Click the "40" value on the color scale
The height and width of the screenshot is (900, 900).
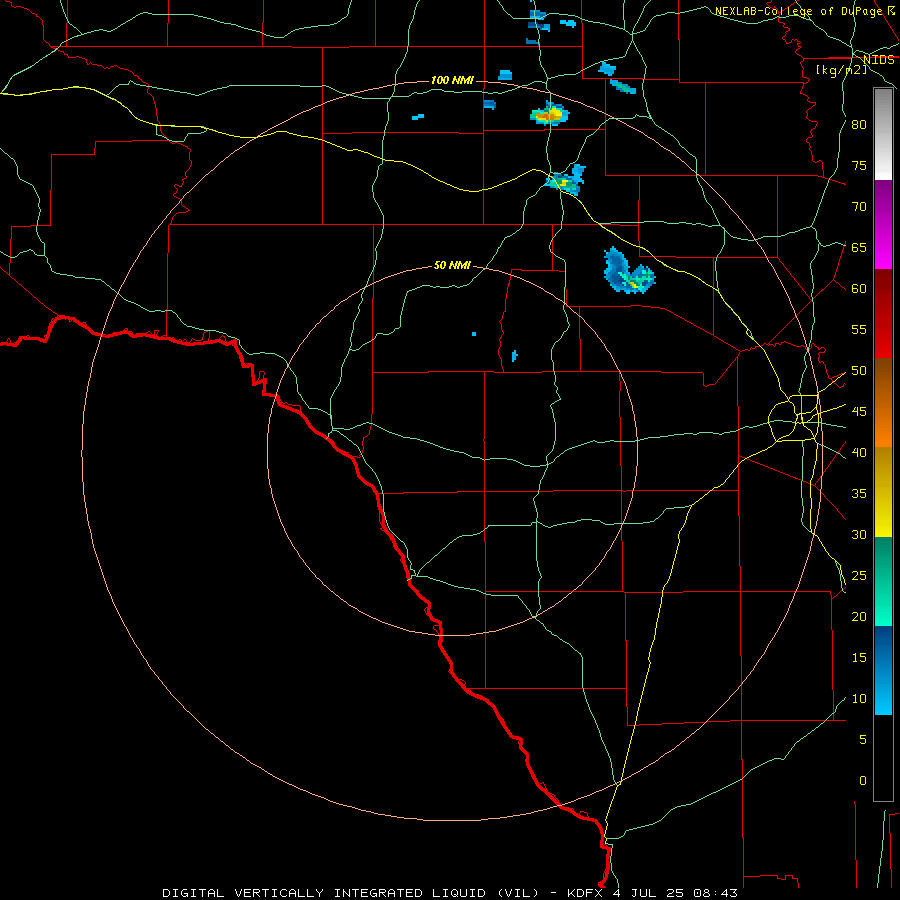pos(859,452)
